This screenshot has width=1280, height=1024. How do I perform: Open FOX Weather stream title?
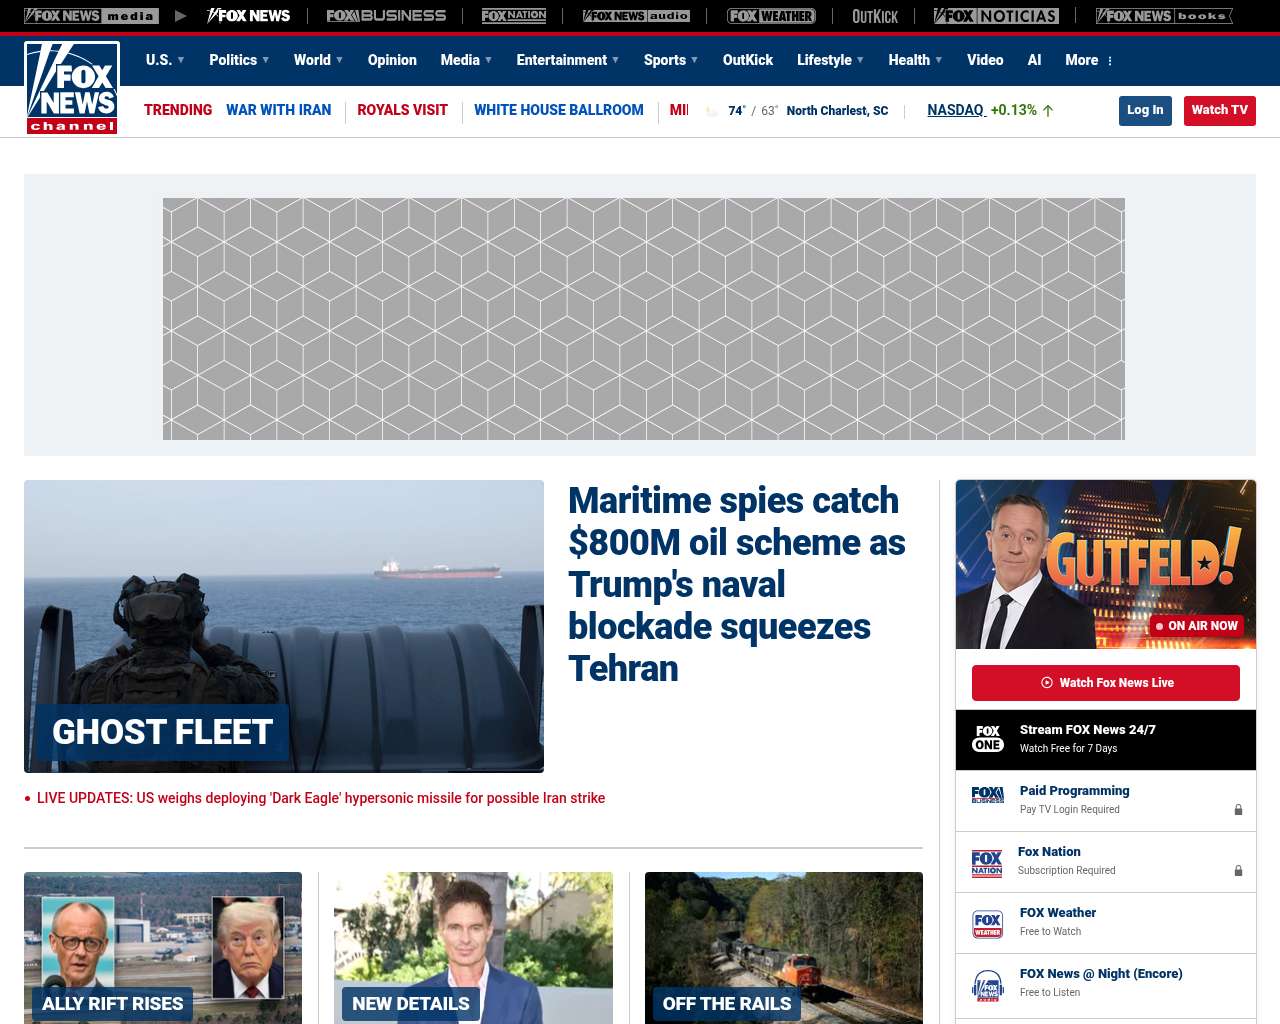click(x=1058, y=913)
